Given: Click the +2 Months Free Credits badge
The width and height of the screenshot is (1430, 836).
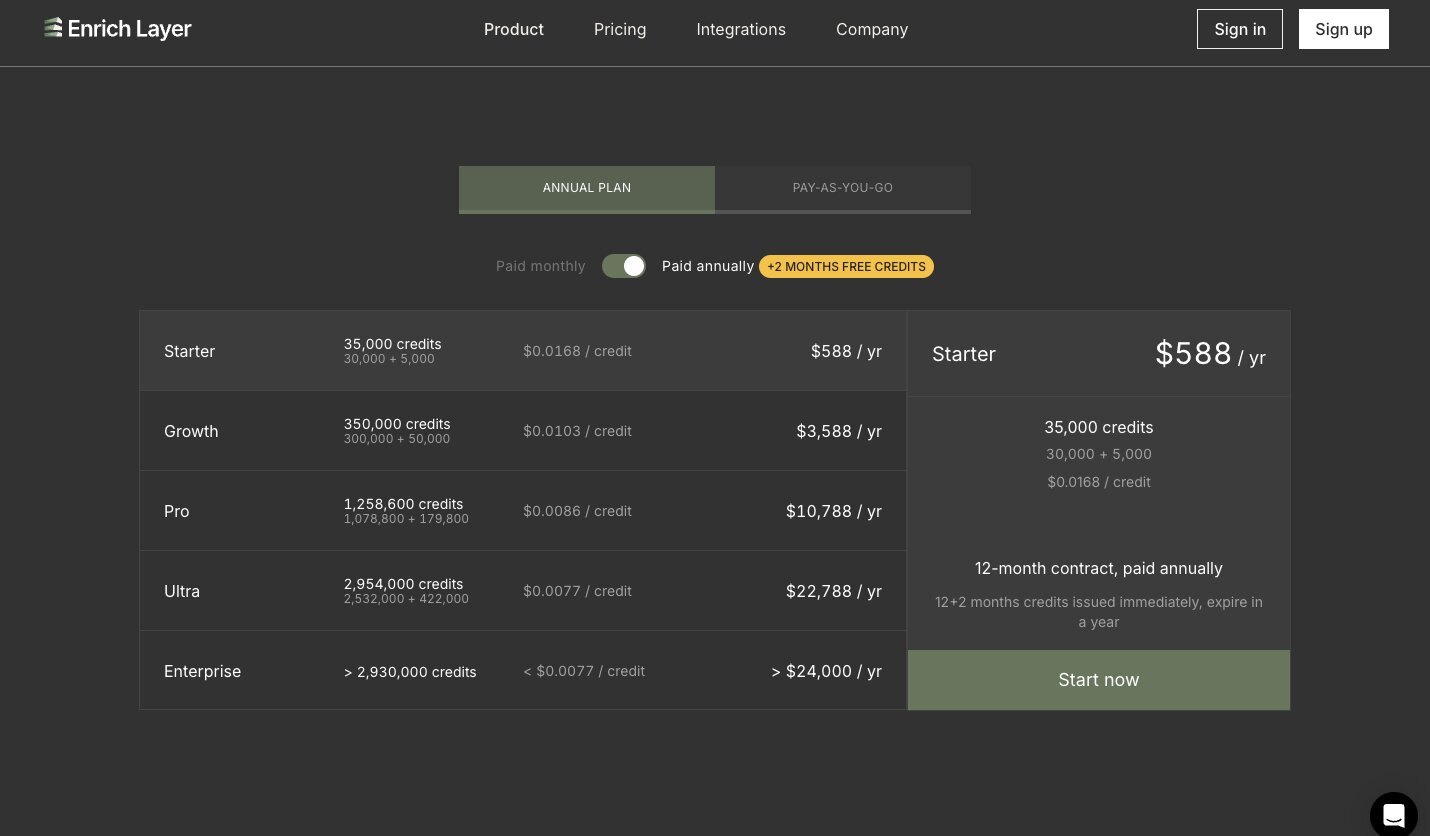Looking at the screenshot, I should click(x=846, y=266).
